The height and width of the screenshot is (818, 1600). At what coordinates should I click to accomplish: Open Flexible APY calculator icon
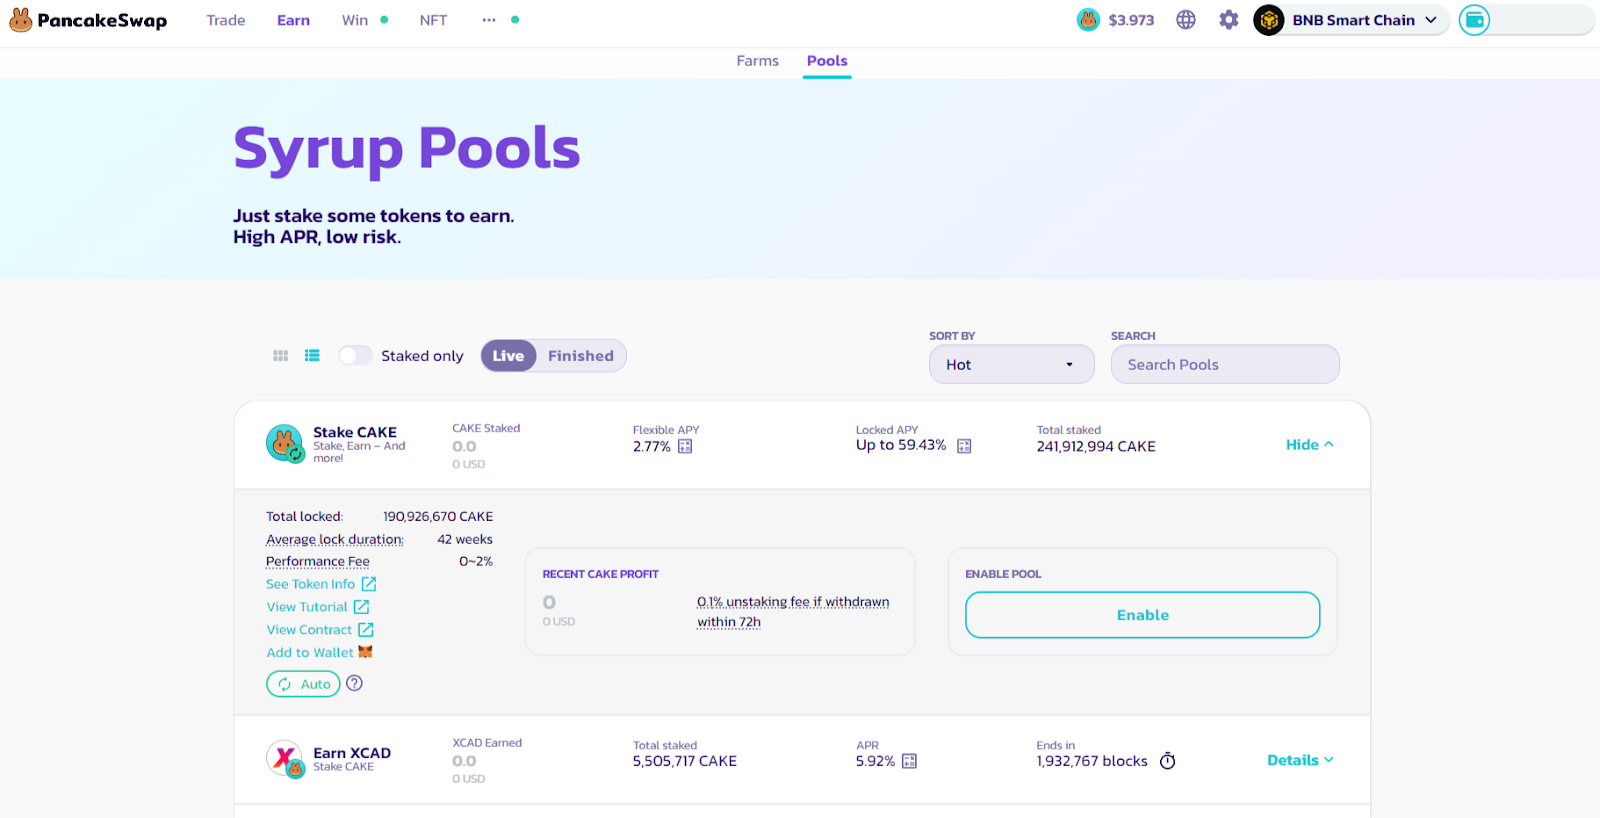click(x=685, y=447)
